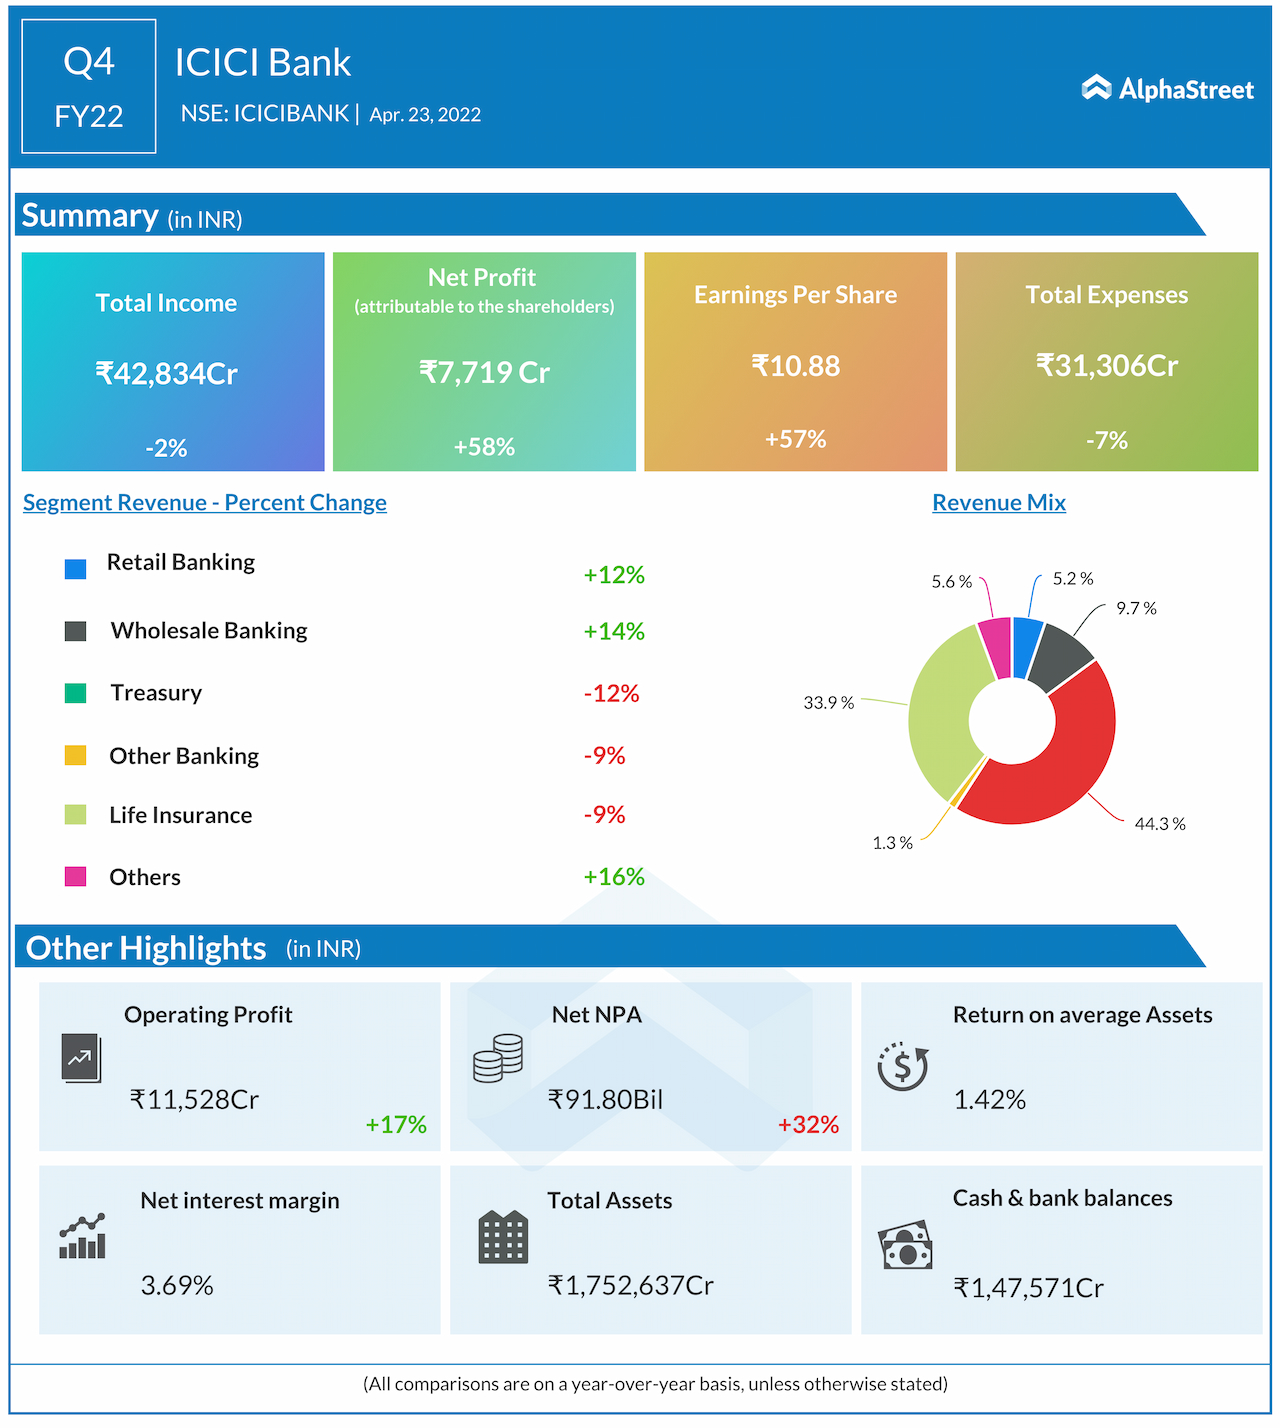Select the yellow Other Banking legend swatch
This screenshot has height=1428, width=1280.
coord(75,755)
